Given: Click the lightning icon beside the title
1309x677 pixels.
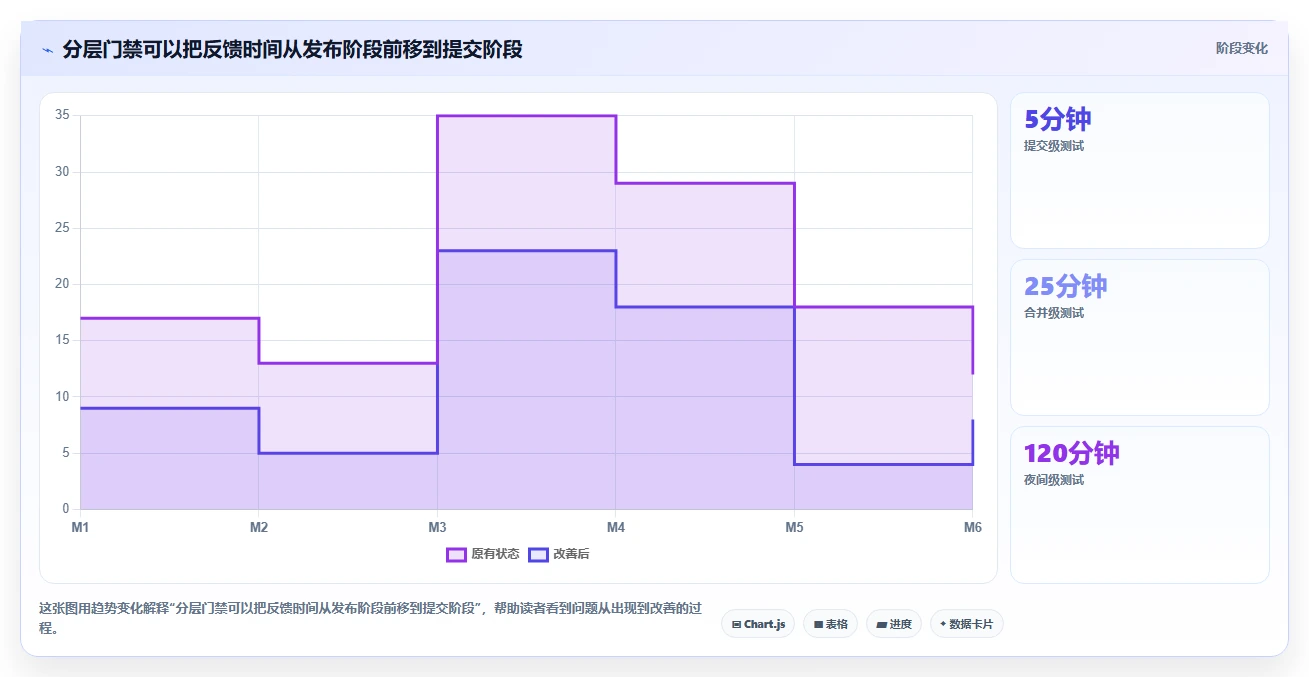Looking at the screenshot, I should point(47,50).
